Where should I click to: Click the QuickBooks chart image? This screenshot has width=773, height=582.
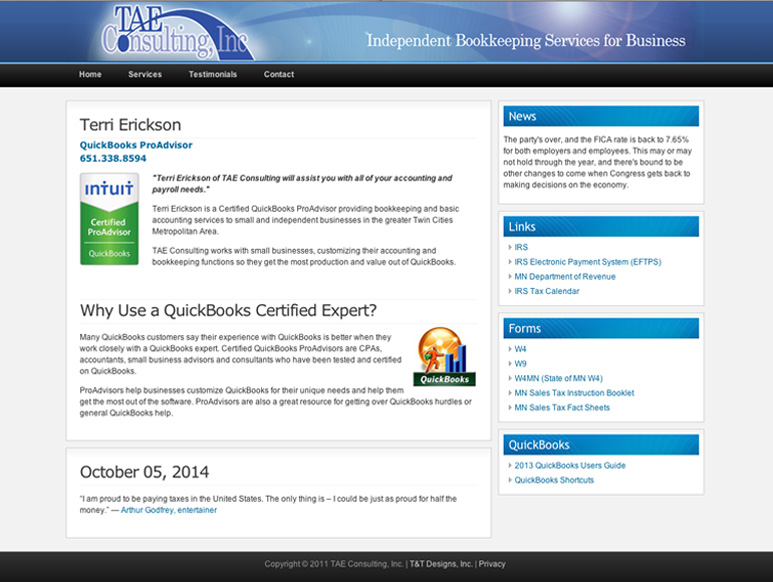coord(445,356)
